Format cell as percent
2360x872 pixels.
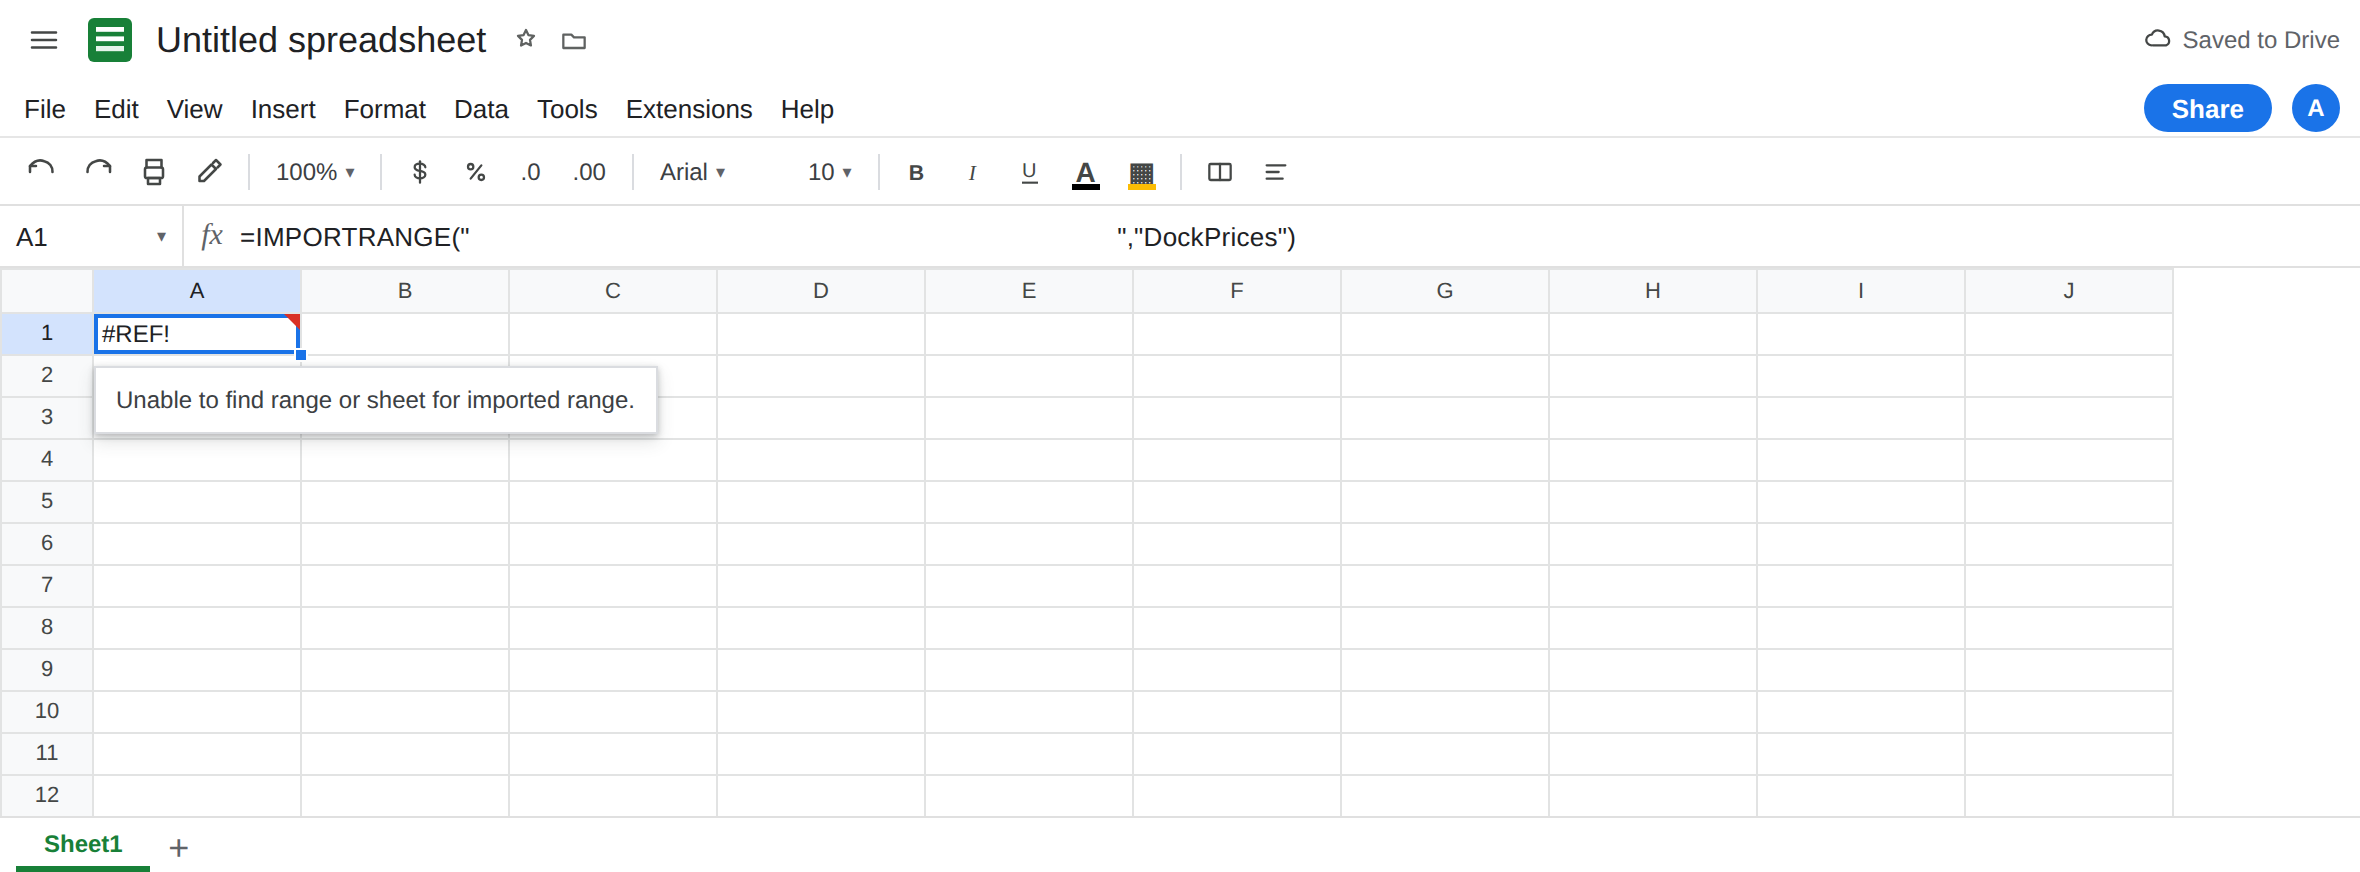point(476,172)
